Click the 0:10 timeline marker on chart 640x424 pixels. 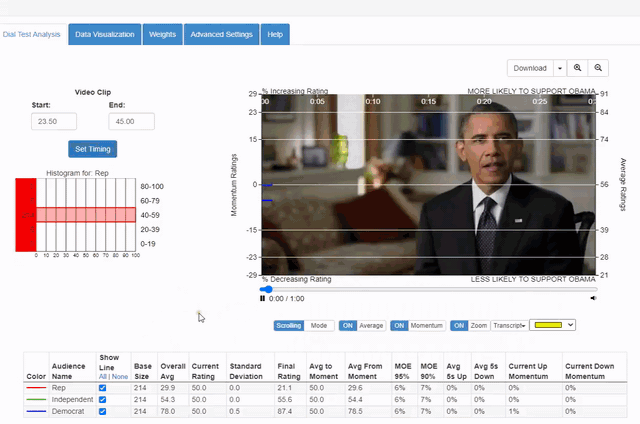point(373,101)
